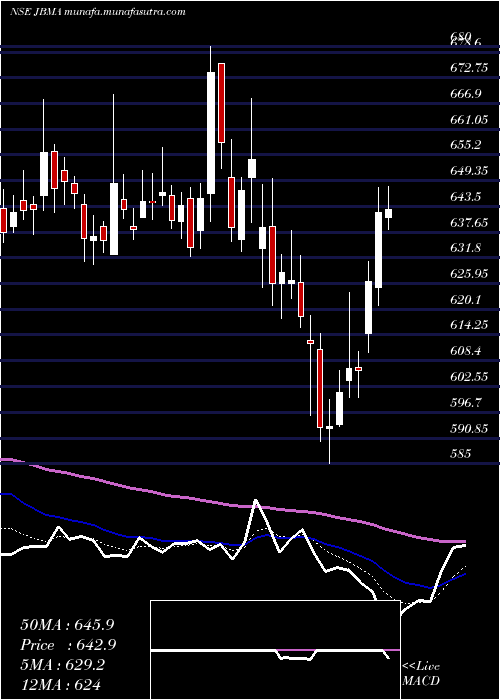The width and height of the screenshot is (500, 700).
Task: Click the 602.55 price axis label
Action: pyautogui.click(x=469, y=377)
